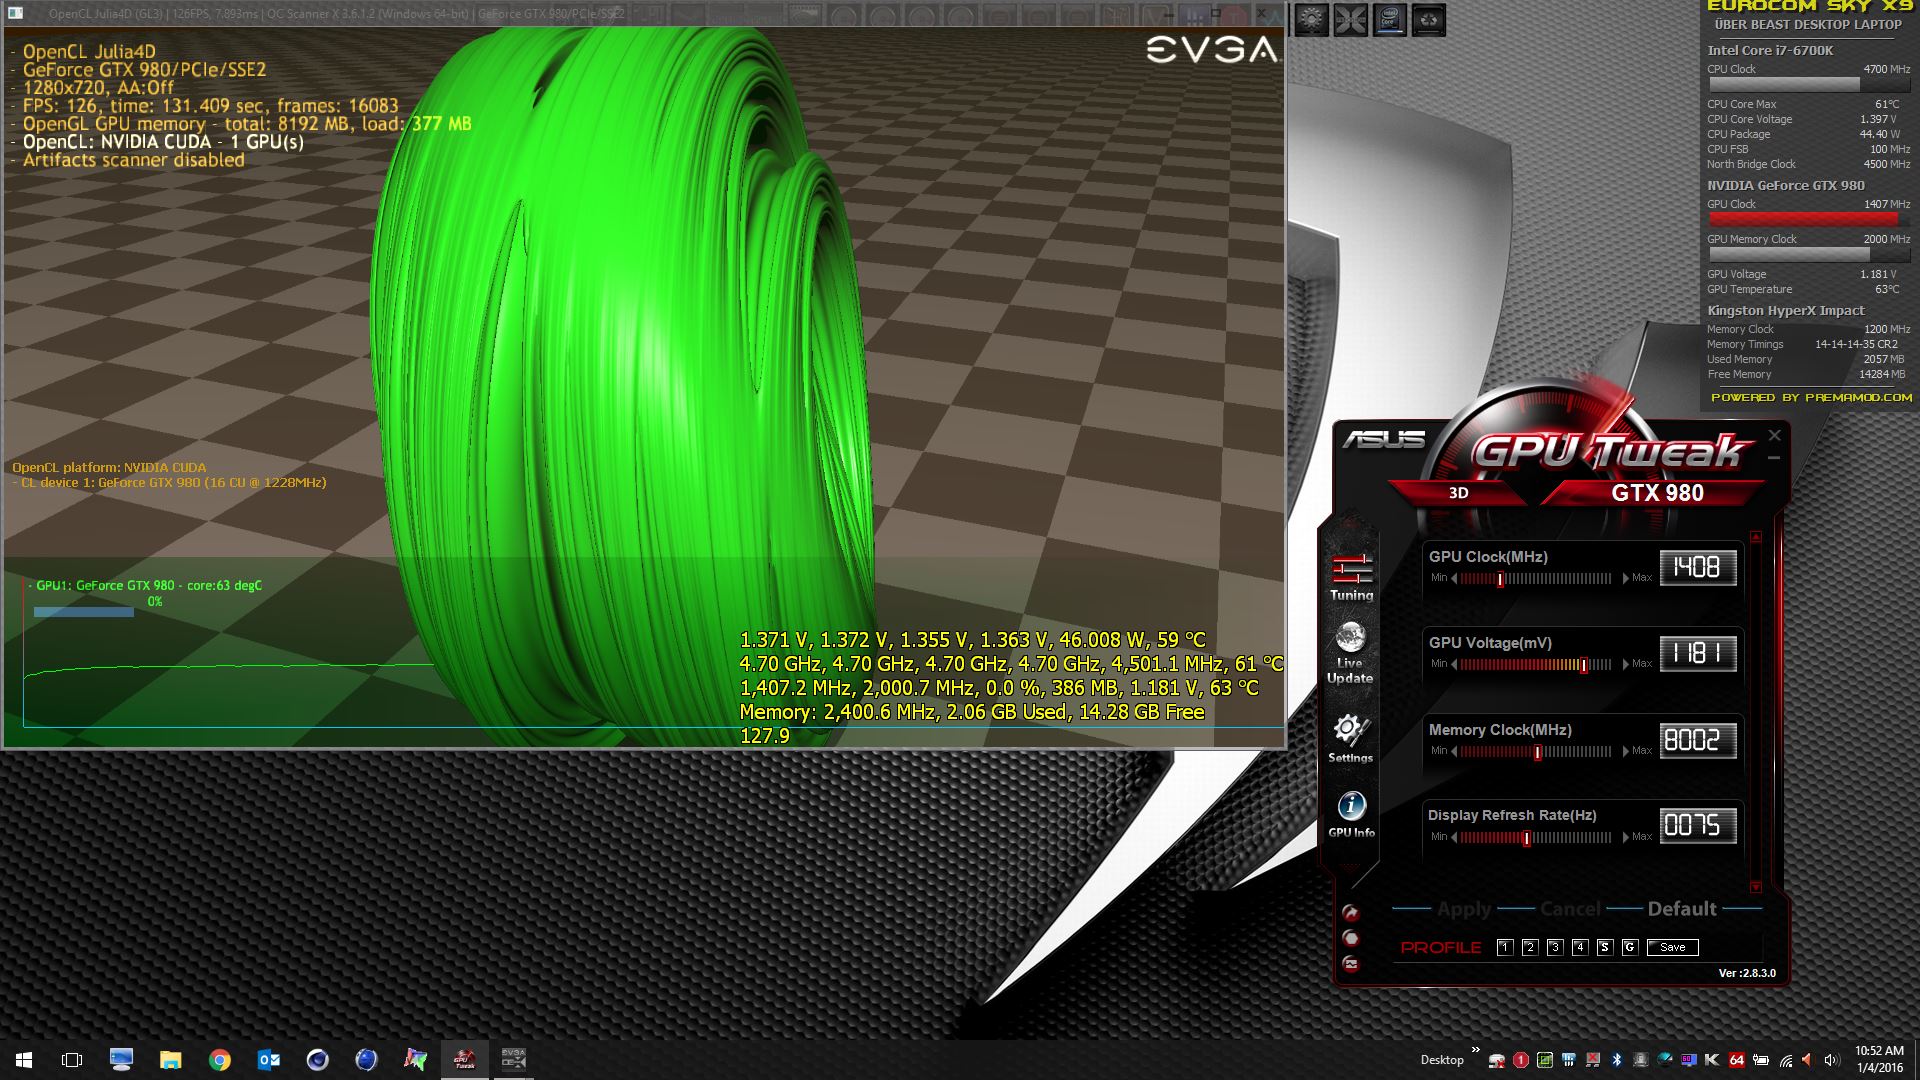Click the Max arrow of Memory Clock slider

[x=1625, y=751]
